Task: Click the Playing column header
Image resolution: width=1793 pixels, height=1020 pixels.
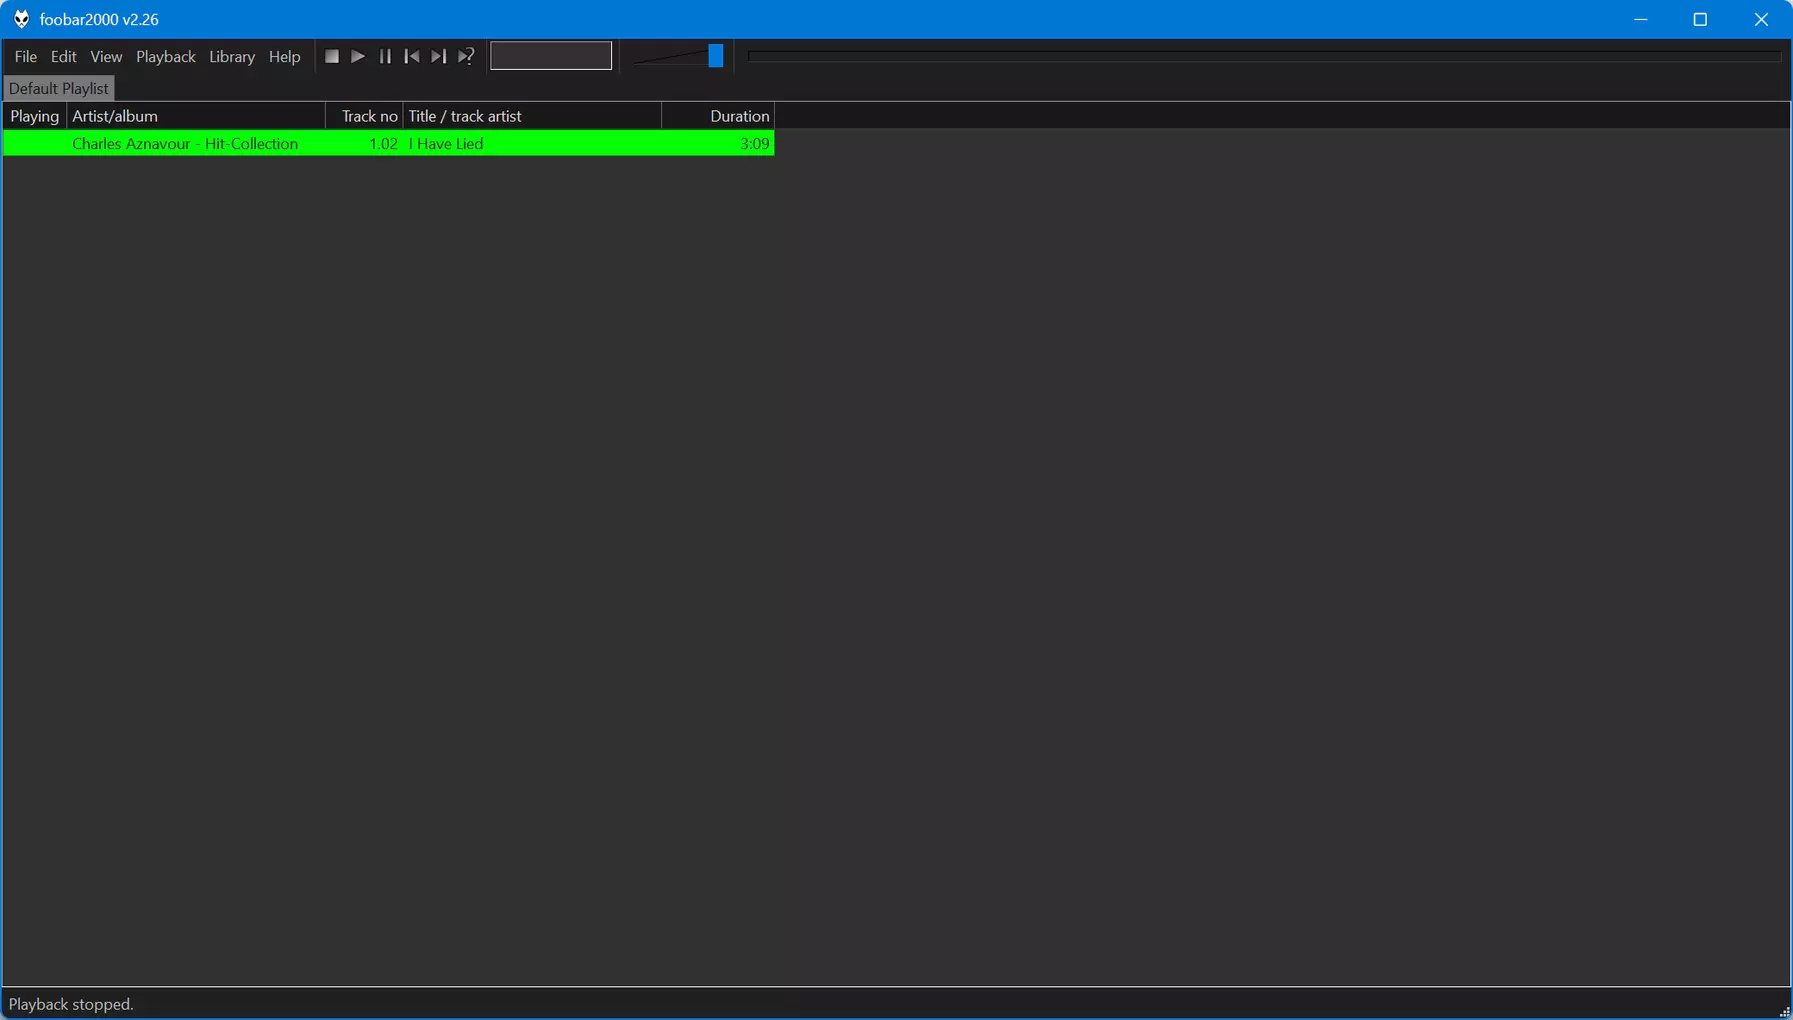Action: tap(35, 116)
